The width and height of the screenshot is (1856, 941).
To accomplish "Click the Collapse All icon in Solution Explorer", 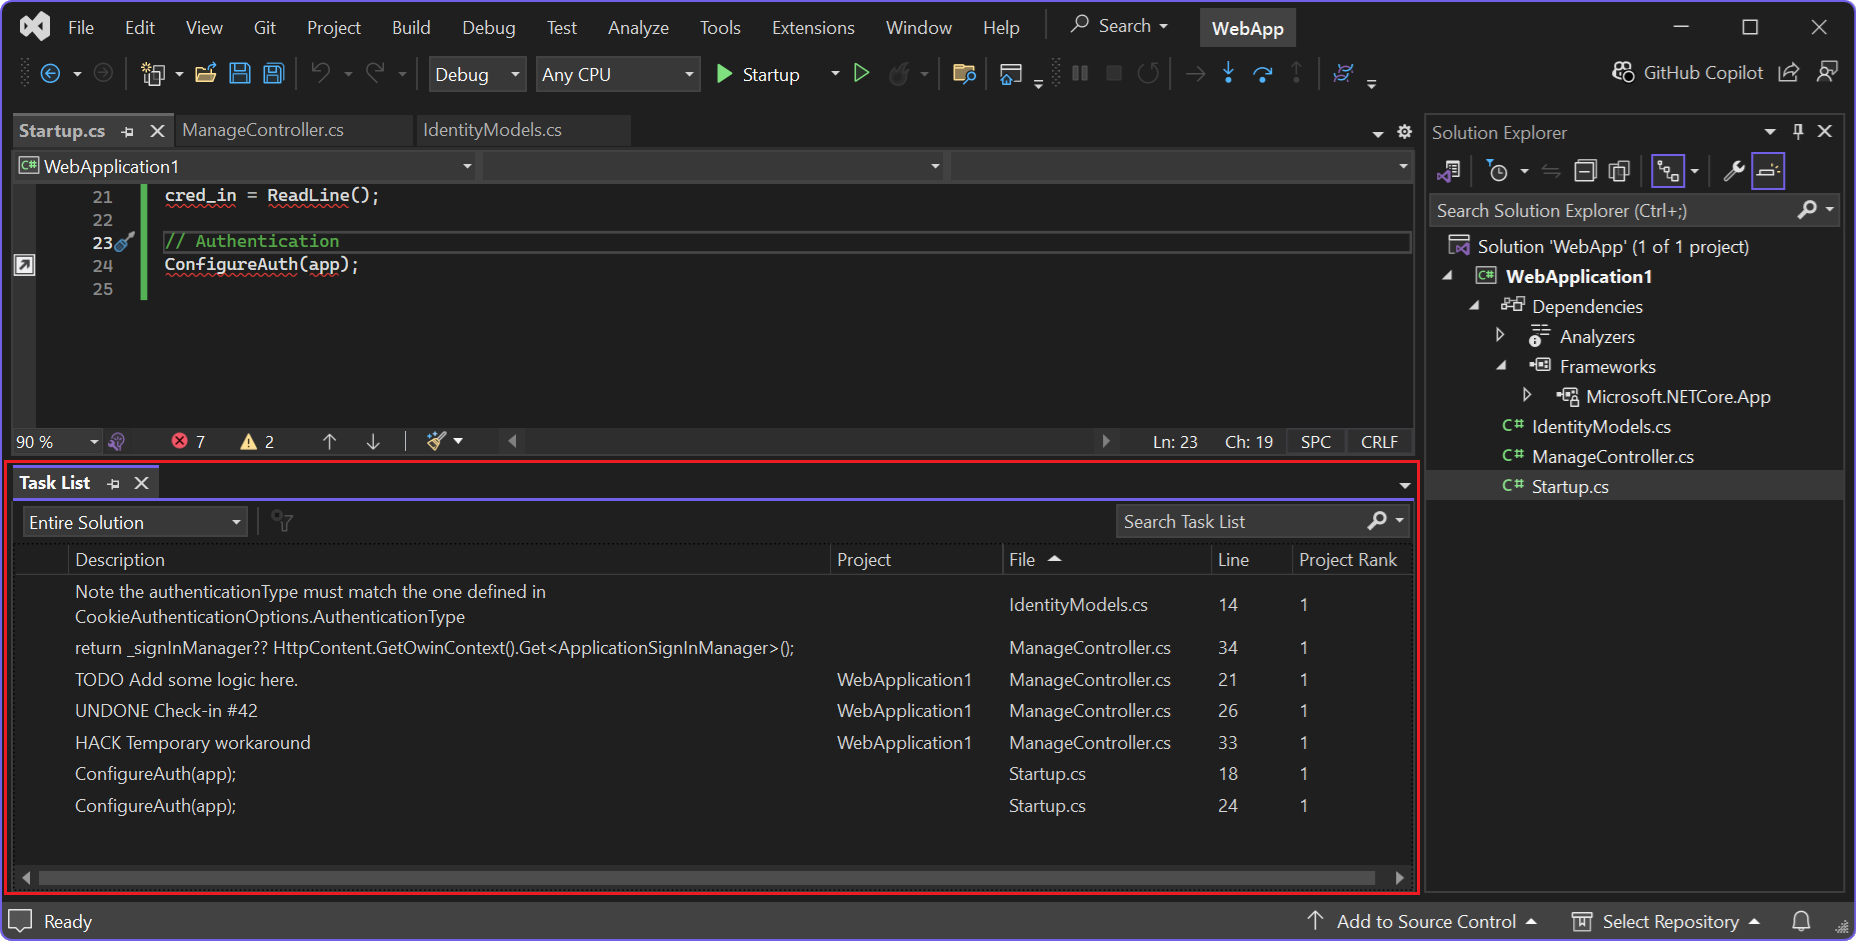I will 1585,171.
